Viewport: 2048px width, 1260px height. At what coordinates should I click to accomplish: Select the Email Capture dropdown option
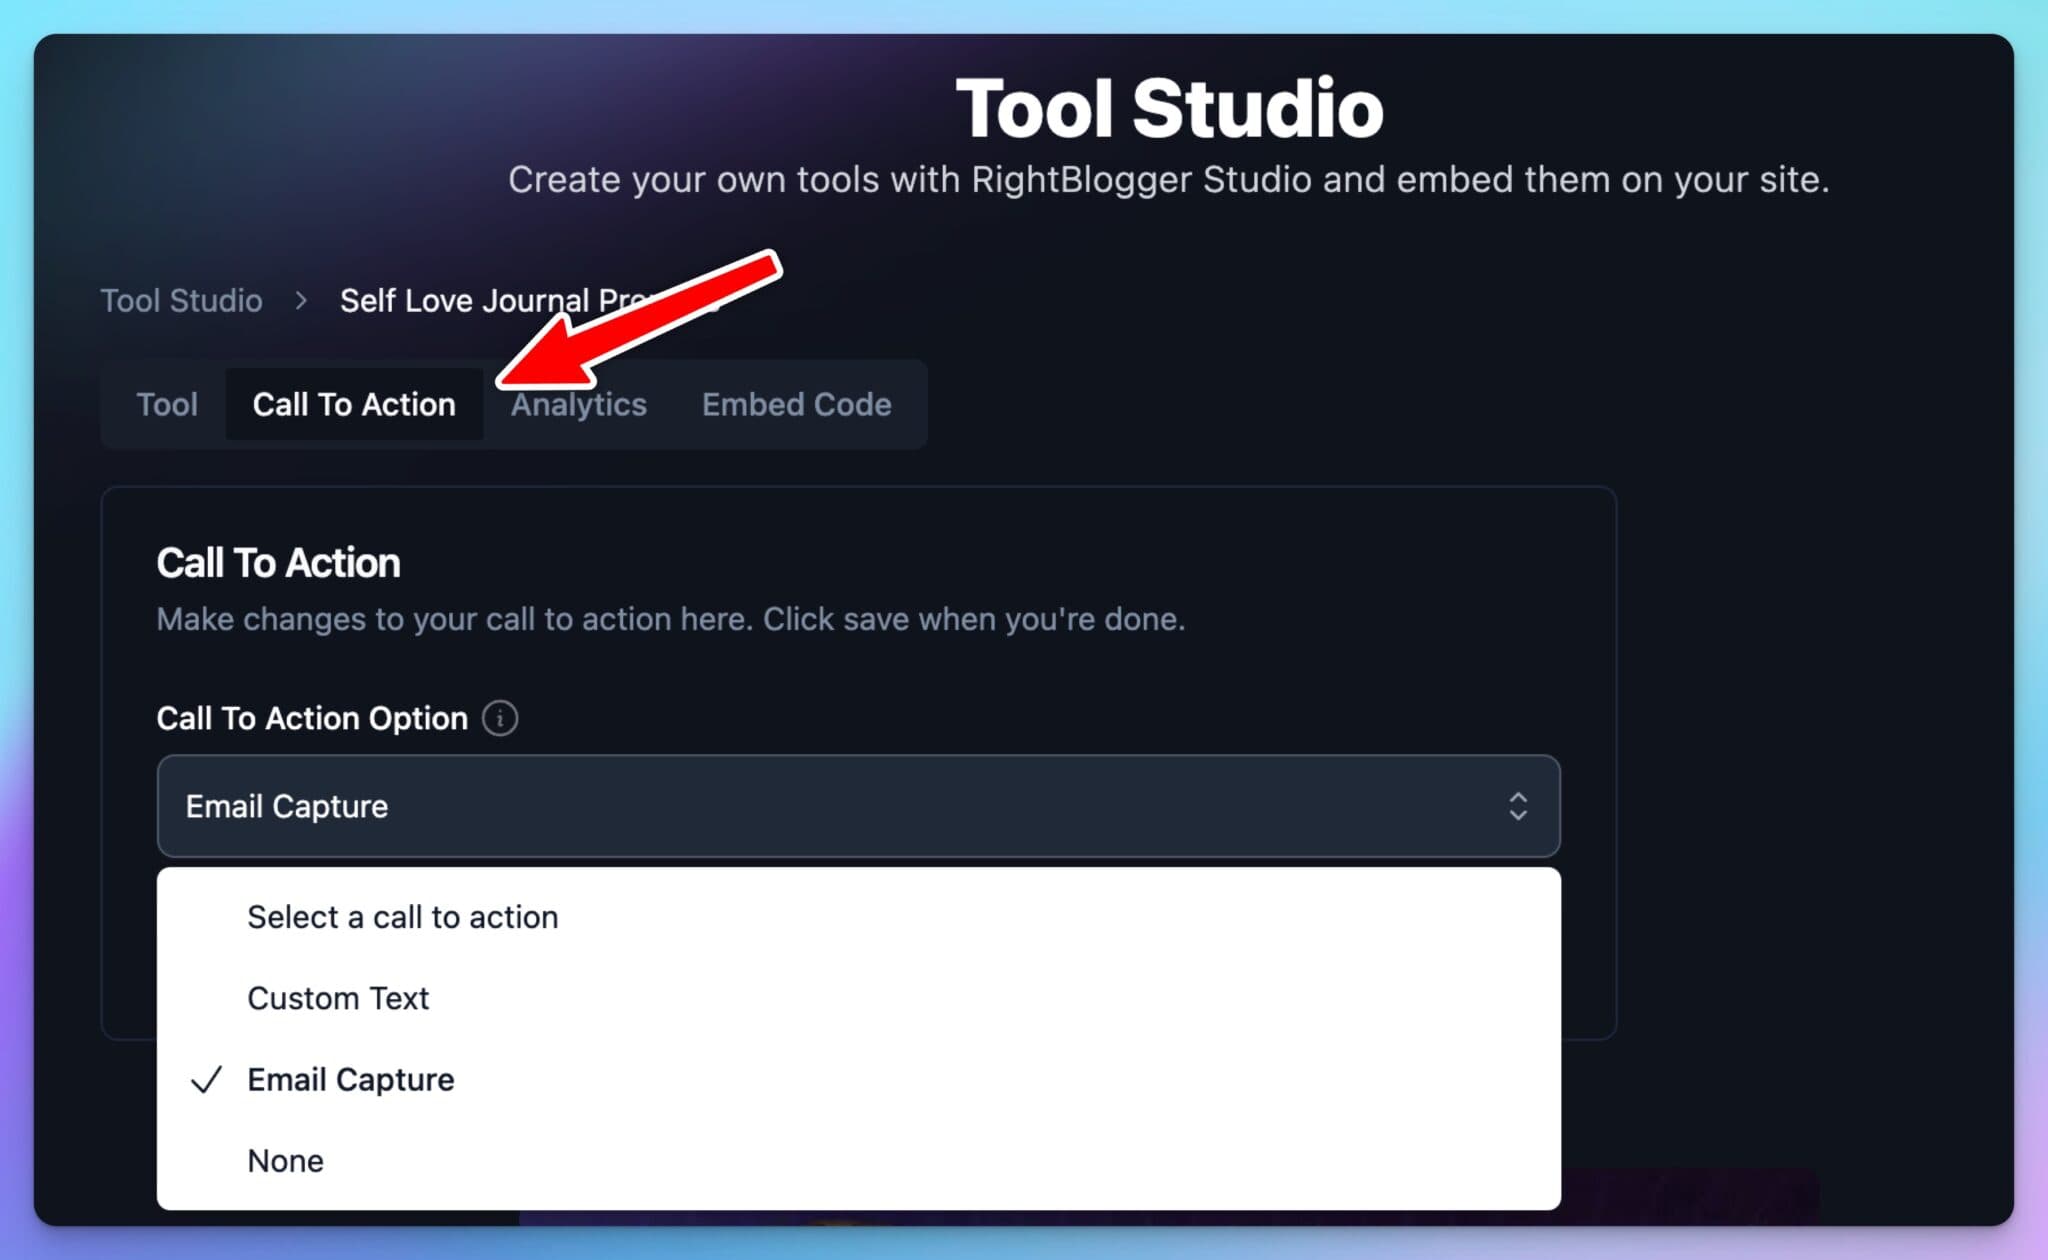point(350,1079)
